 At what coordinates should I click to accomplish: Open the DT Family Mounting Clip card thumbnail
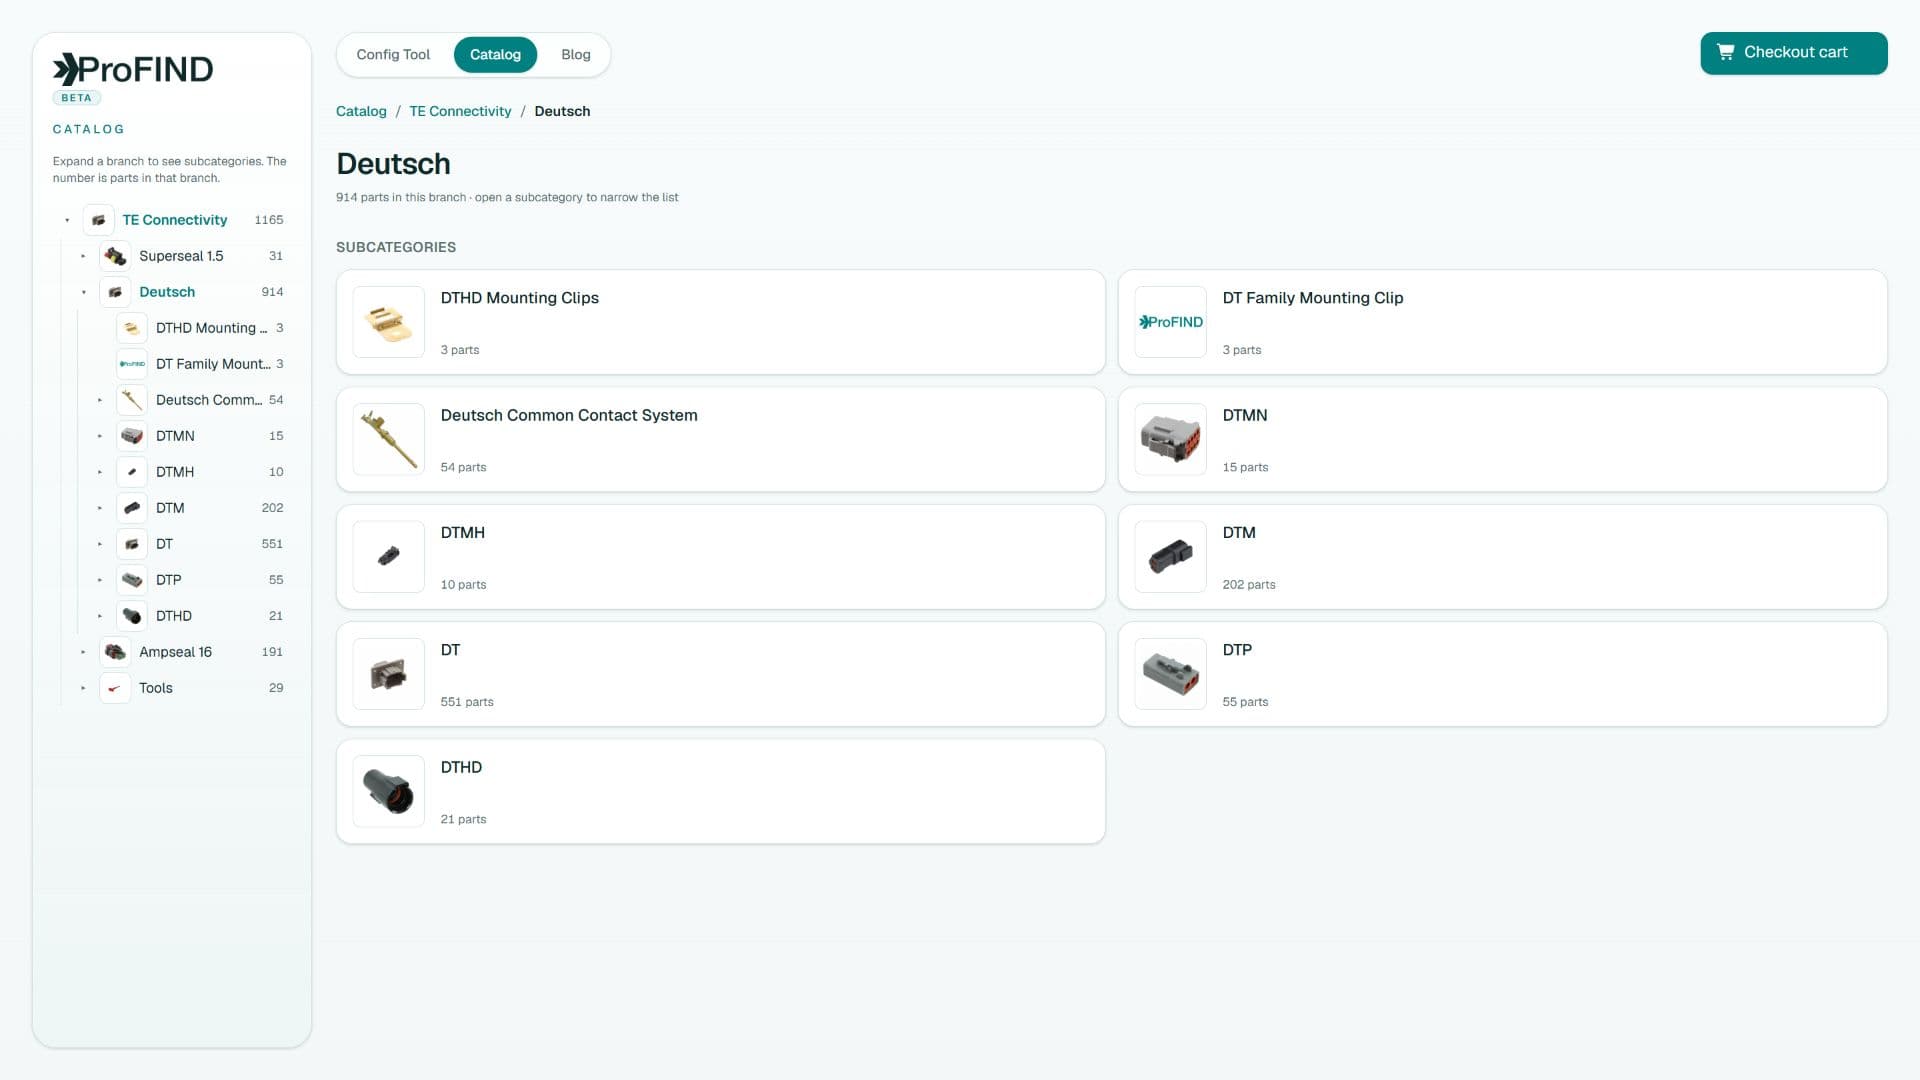(x=1171, y=322)
